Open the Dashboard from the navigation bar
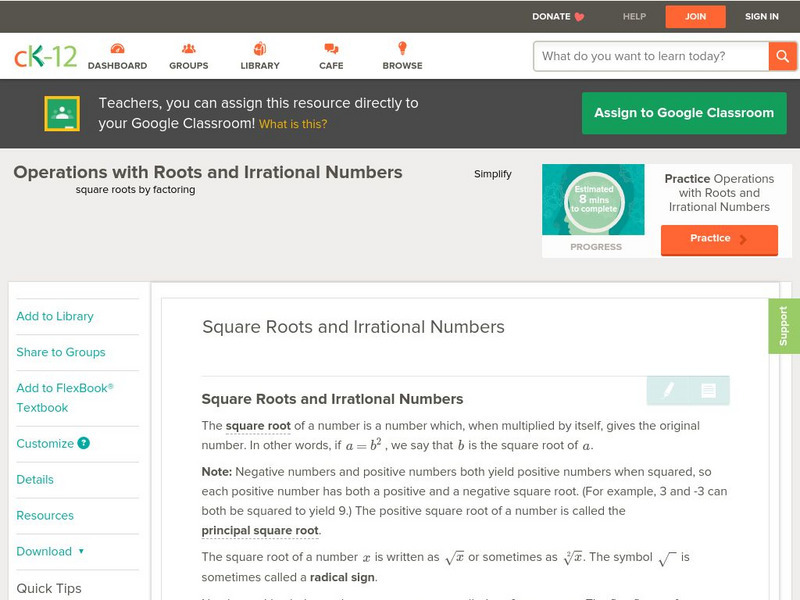 [117, 56]
